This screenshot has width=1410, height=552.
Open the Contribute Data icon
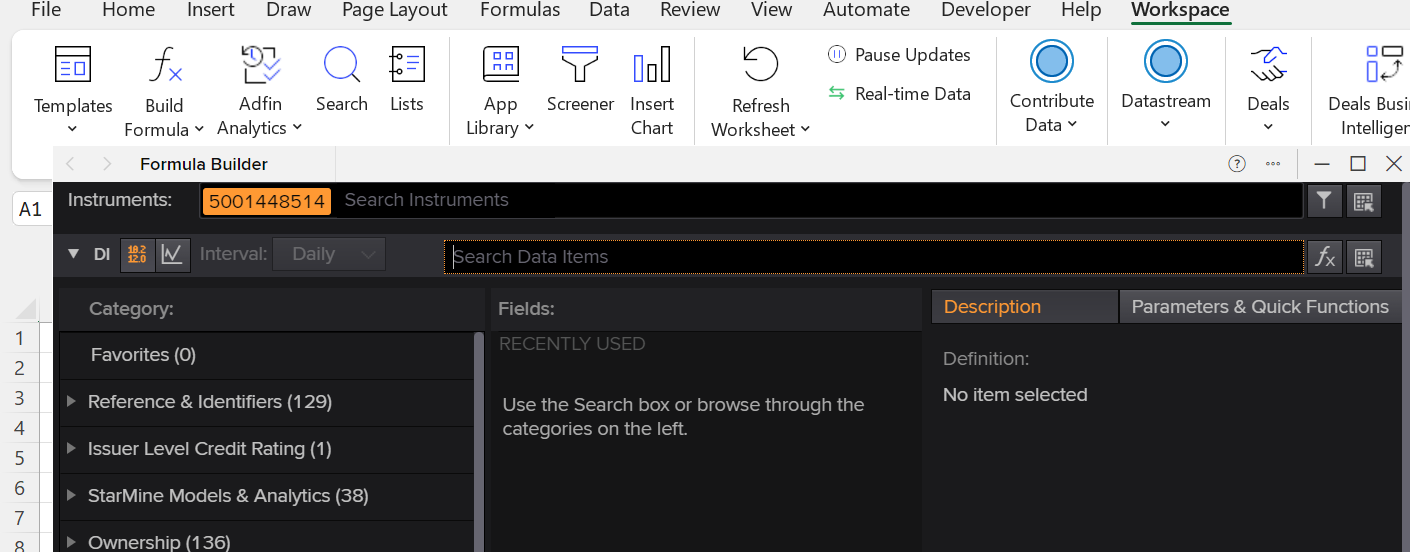[x=1051, y=62]
